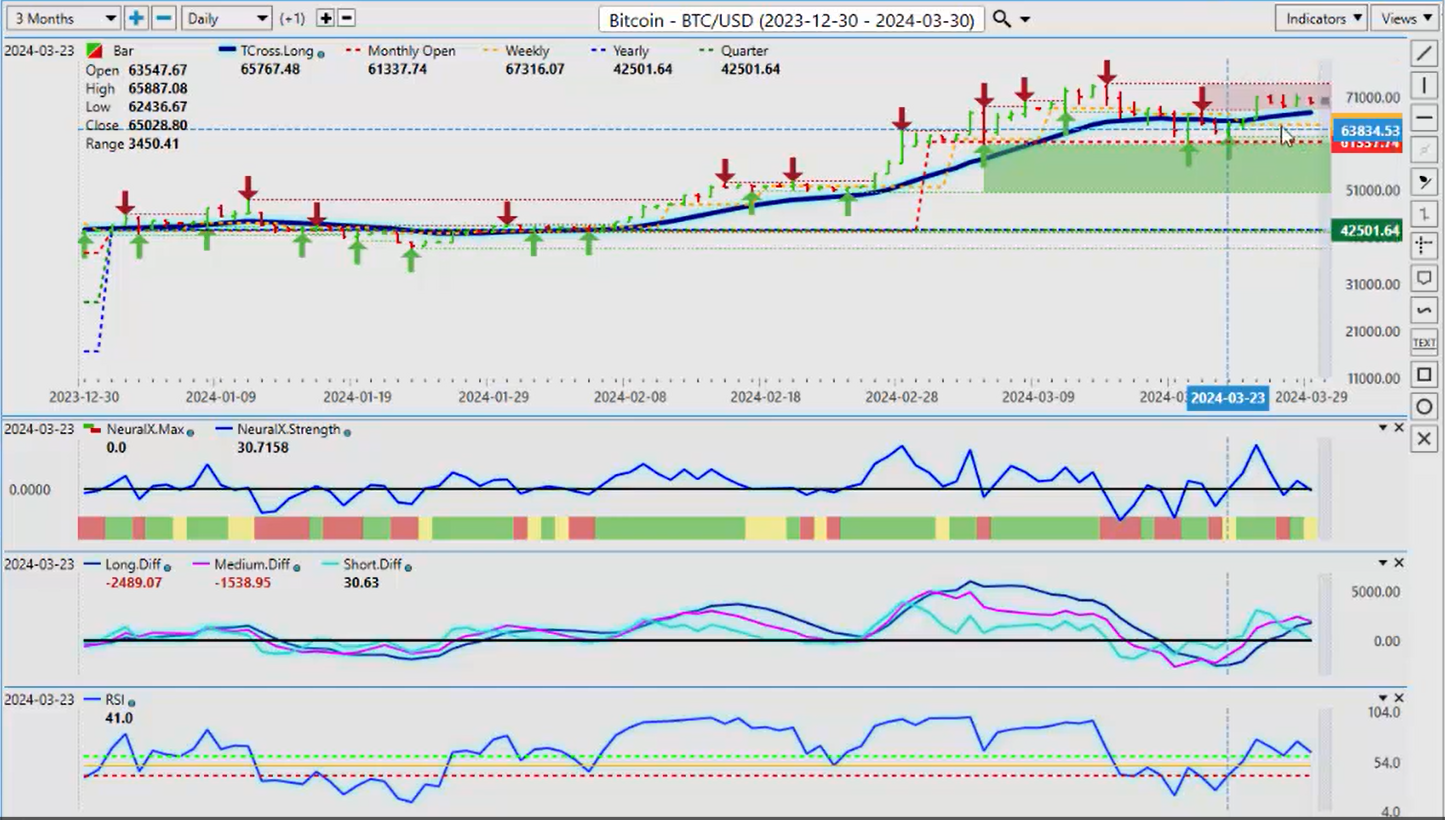Click the Close value 65028.80
Screen dimensions: 1445x820
click(x=157, y=125)
